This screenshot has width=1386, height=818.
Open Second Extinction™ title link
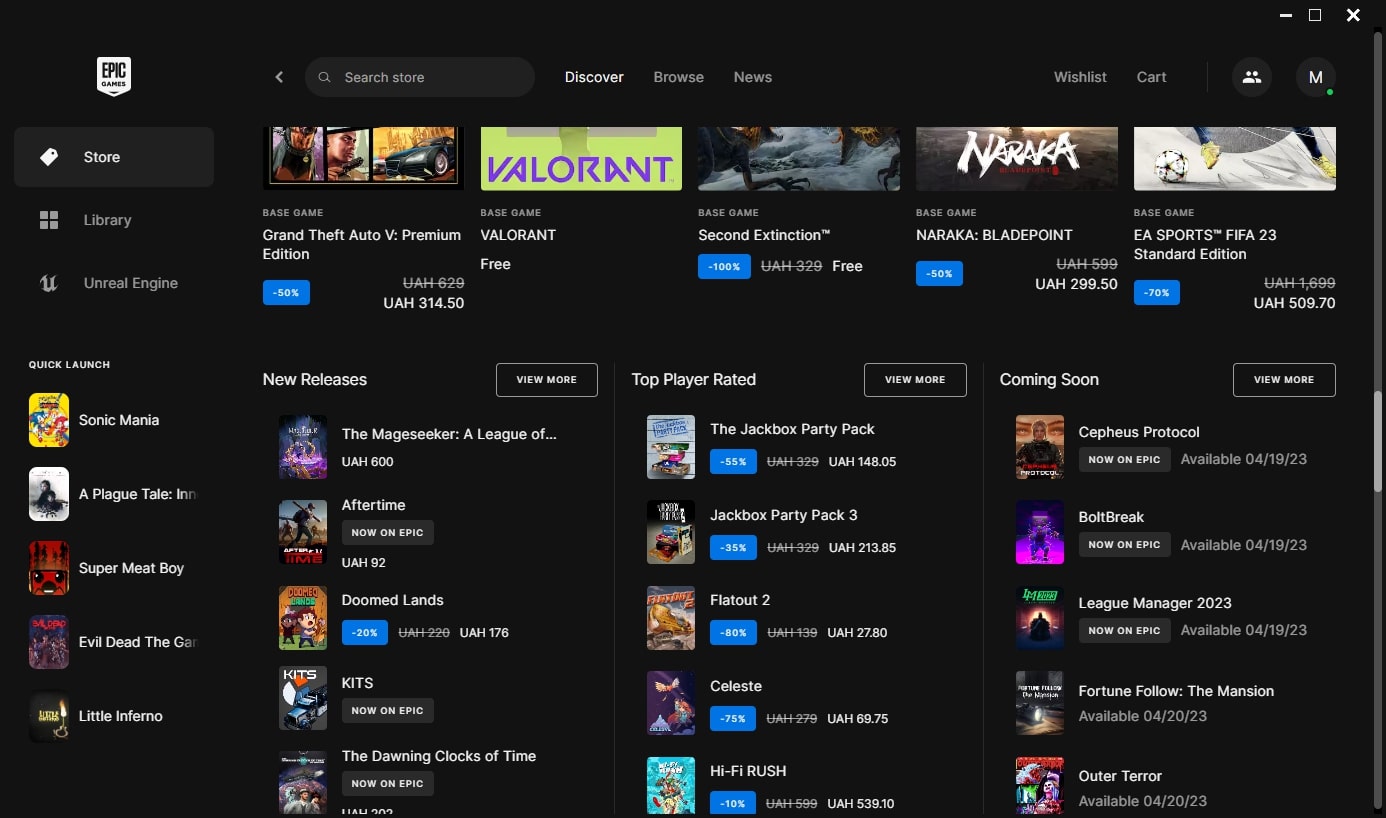764,235
